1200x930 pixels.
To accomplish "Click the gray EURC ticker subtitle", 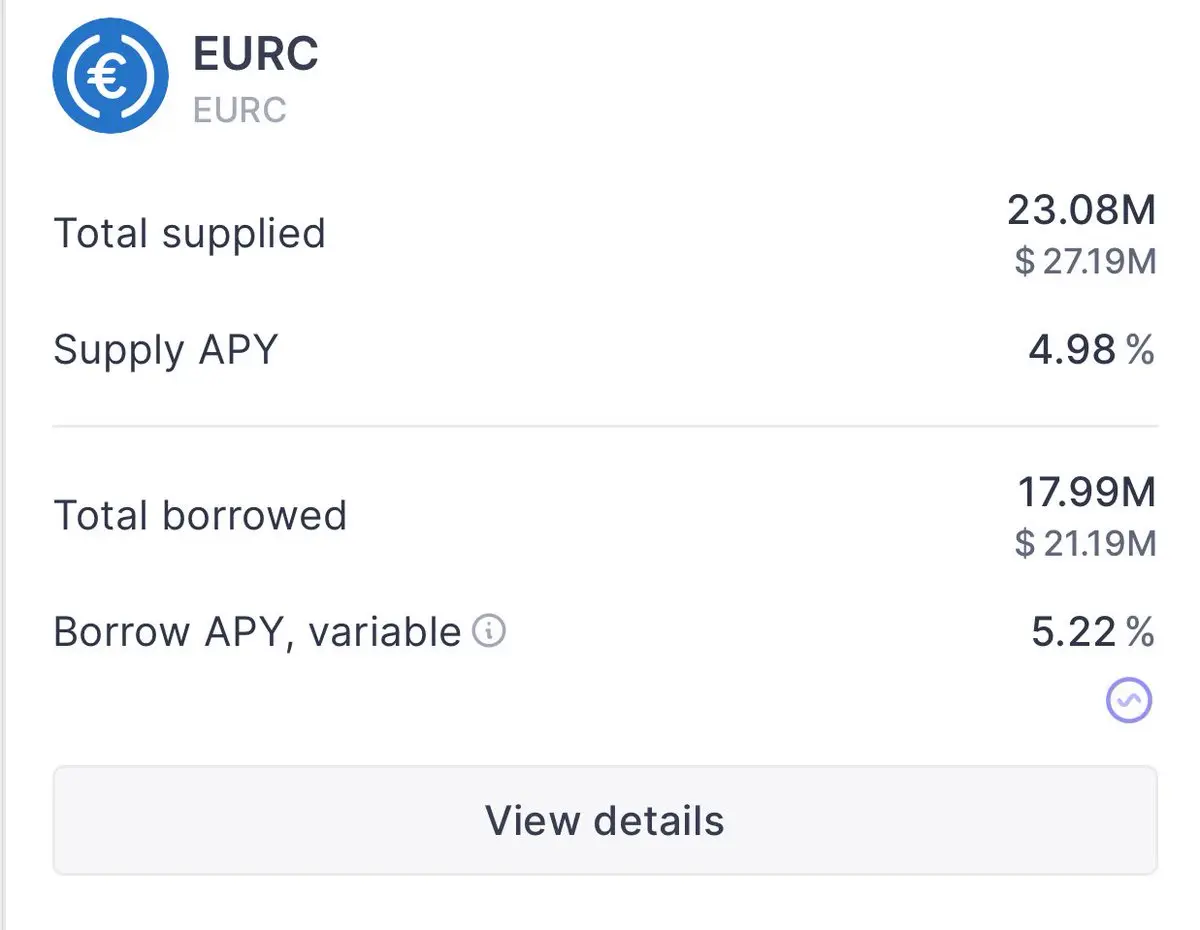I will click(240, 110).
